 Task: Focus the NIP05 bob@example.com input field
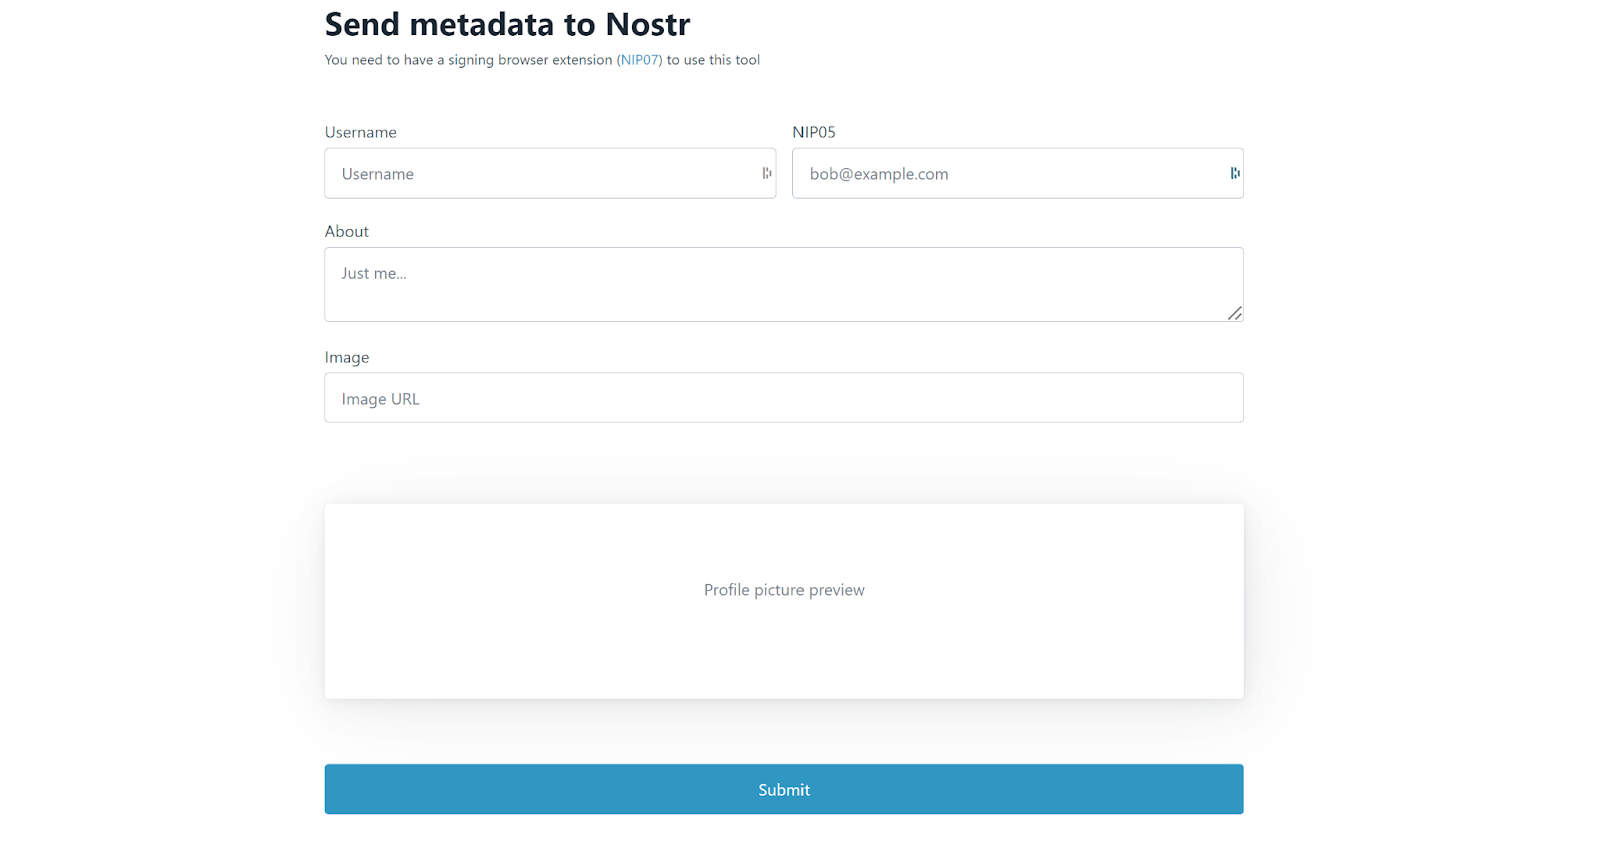(x=1018, y=173)
